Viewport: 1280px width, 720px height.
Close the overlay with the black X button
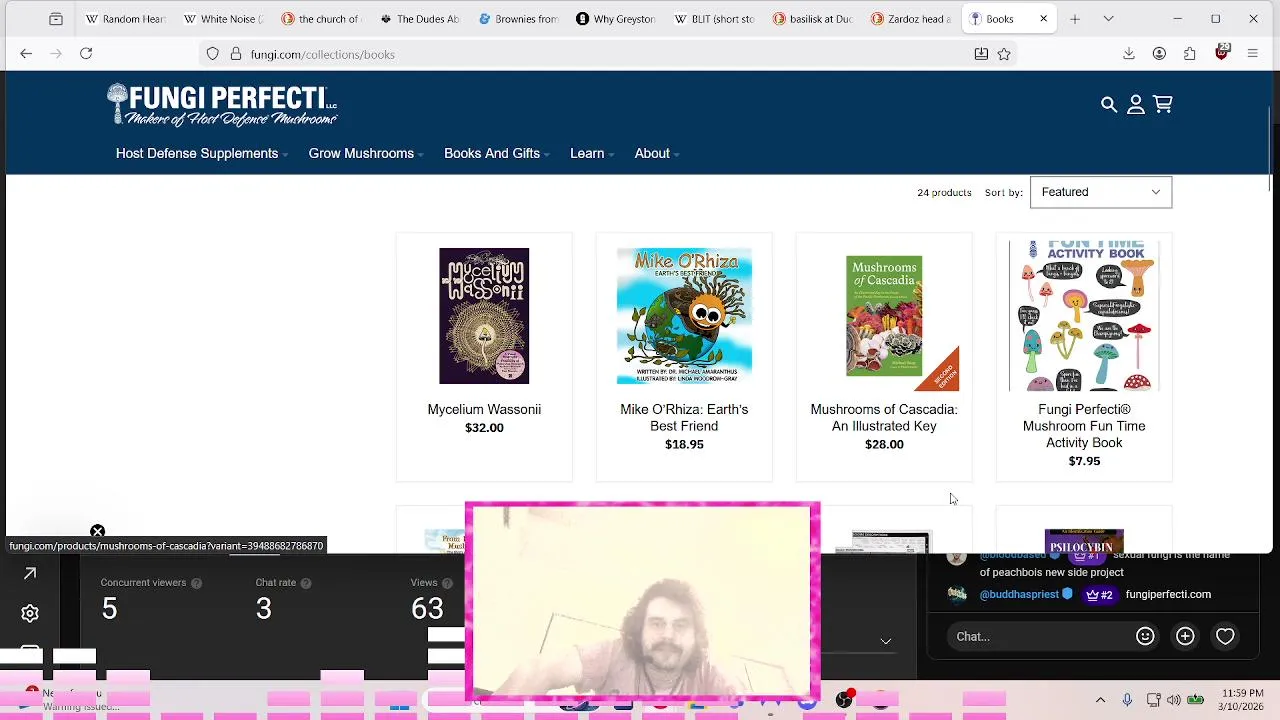click(x=97, y=531)
